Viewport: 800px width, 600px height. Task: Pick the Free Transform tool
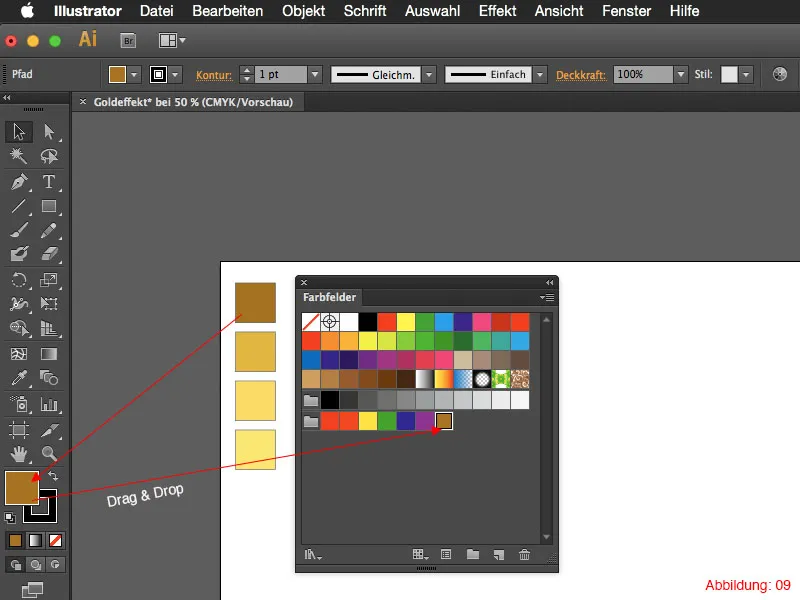point(49,304)
